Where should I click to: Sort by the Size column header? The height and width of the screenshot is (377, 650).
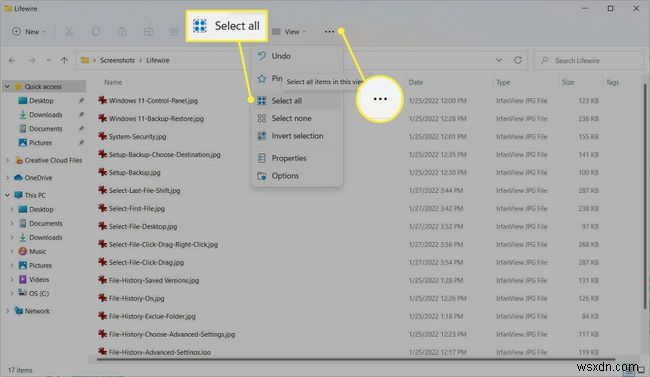click(x=568, y=82)
